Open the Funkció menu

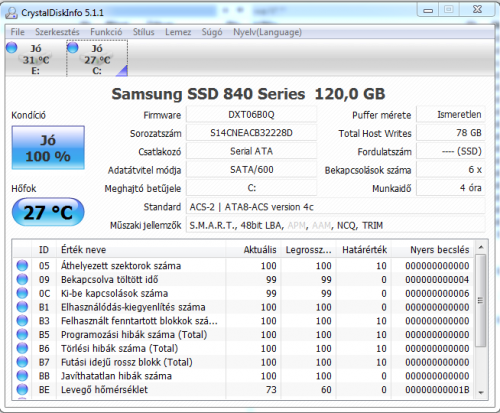click(106, 32)
